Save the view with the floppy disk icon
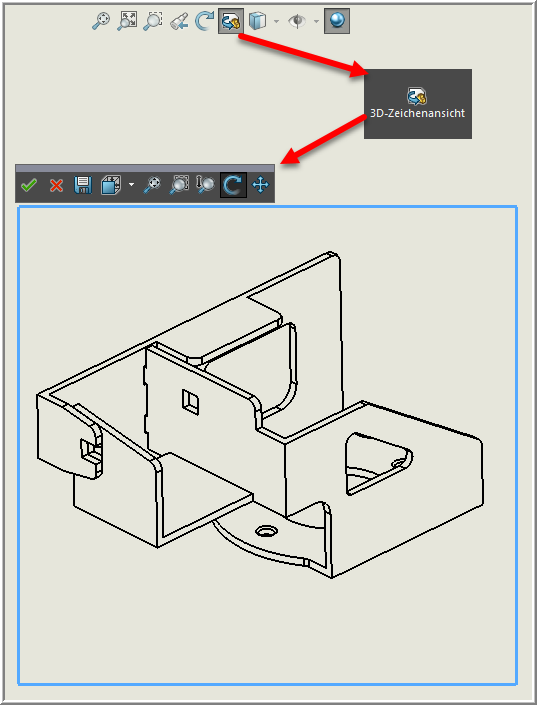 [83, 185]
